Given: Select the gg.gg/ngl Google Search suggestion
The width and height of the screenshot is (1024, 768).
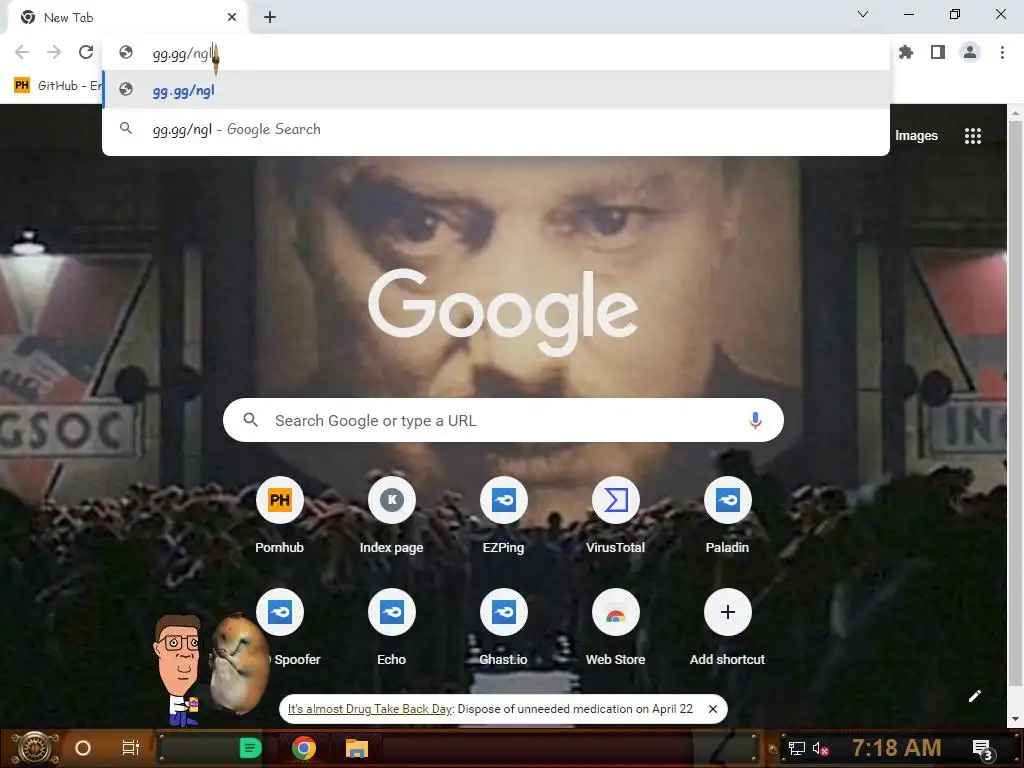Looking at the screenshot, I should pyautogui.click(x=496, y=129).
